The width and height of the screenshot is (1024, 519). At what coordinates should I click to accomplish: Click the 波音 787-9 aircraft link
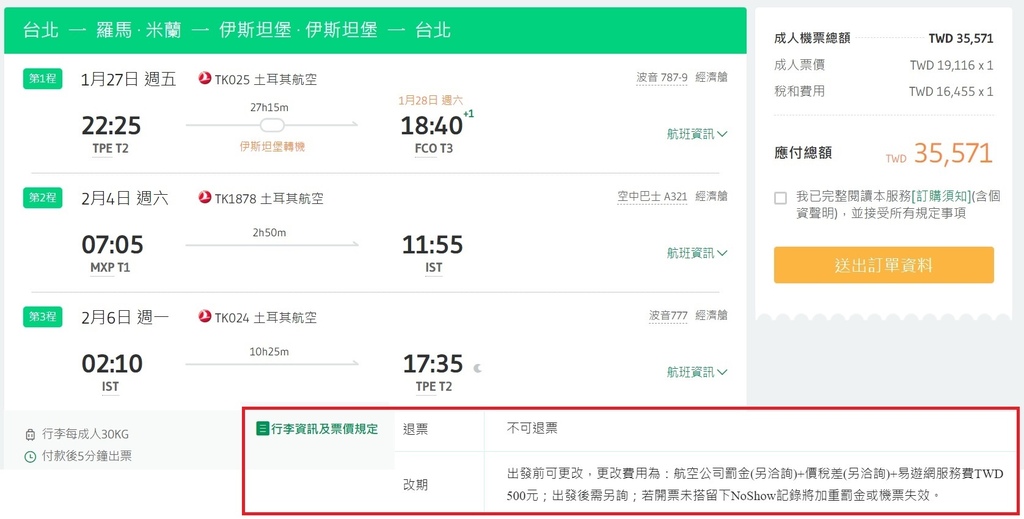point(661,77)
